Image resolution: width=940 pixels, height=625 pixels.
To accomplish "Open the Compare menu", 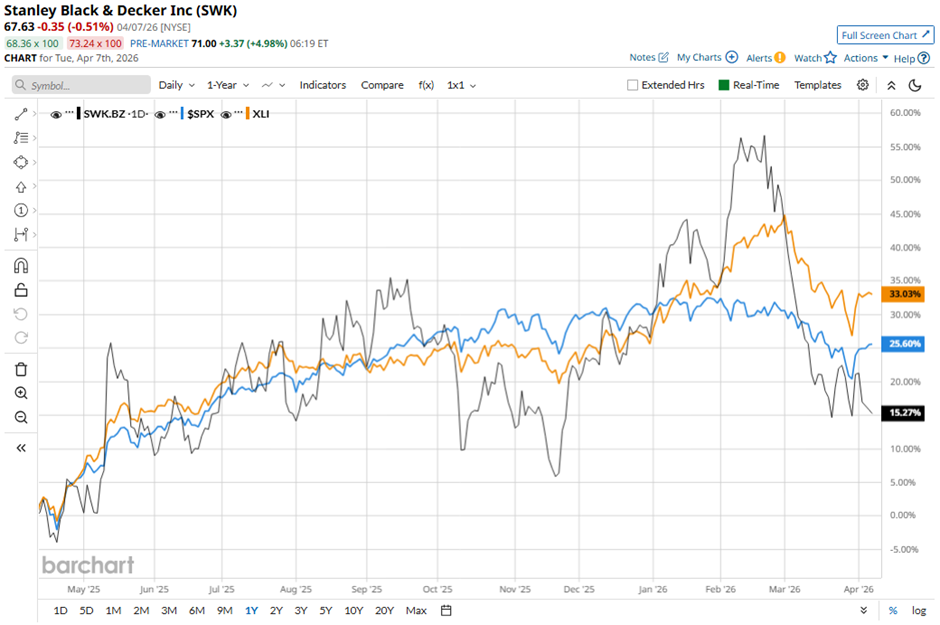I will pyautogui.click(x=382, y=85).
